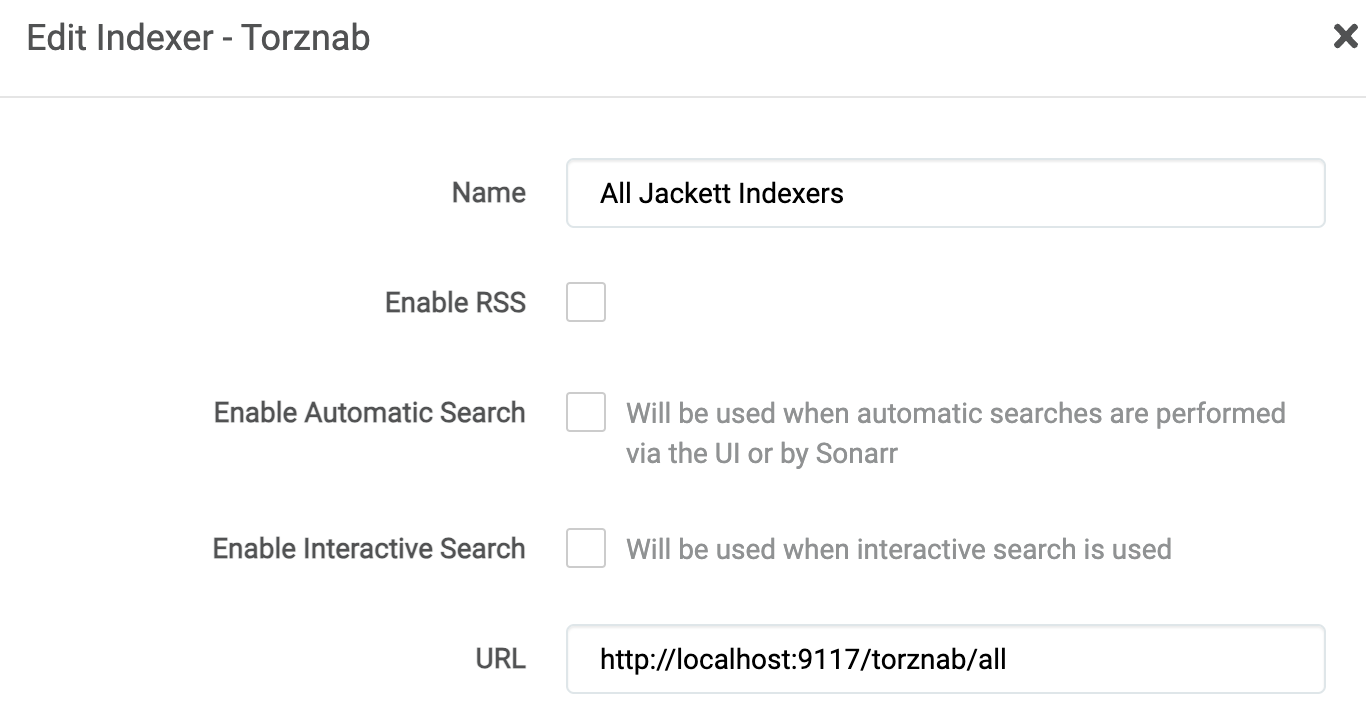1366x726 pixels.
Task: Click the 'Name' field label
Action: (487, 193)
